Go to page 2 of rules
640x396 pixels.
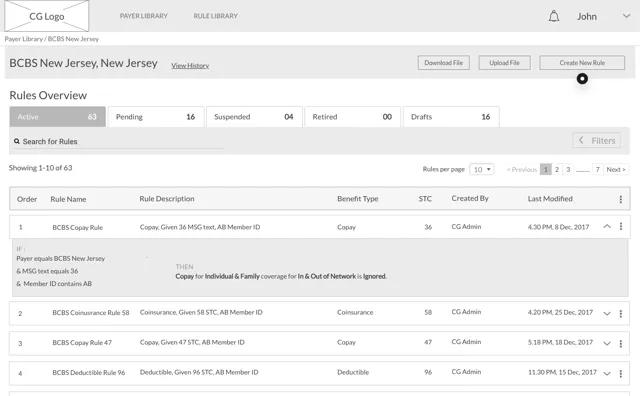coord(557,169)
